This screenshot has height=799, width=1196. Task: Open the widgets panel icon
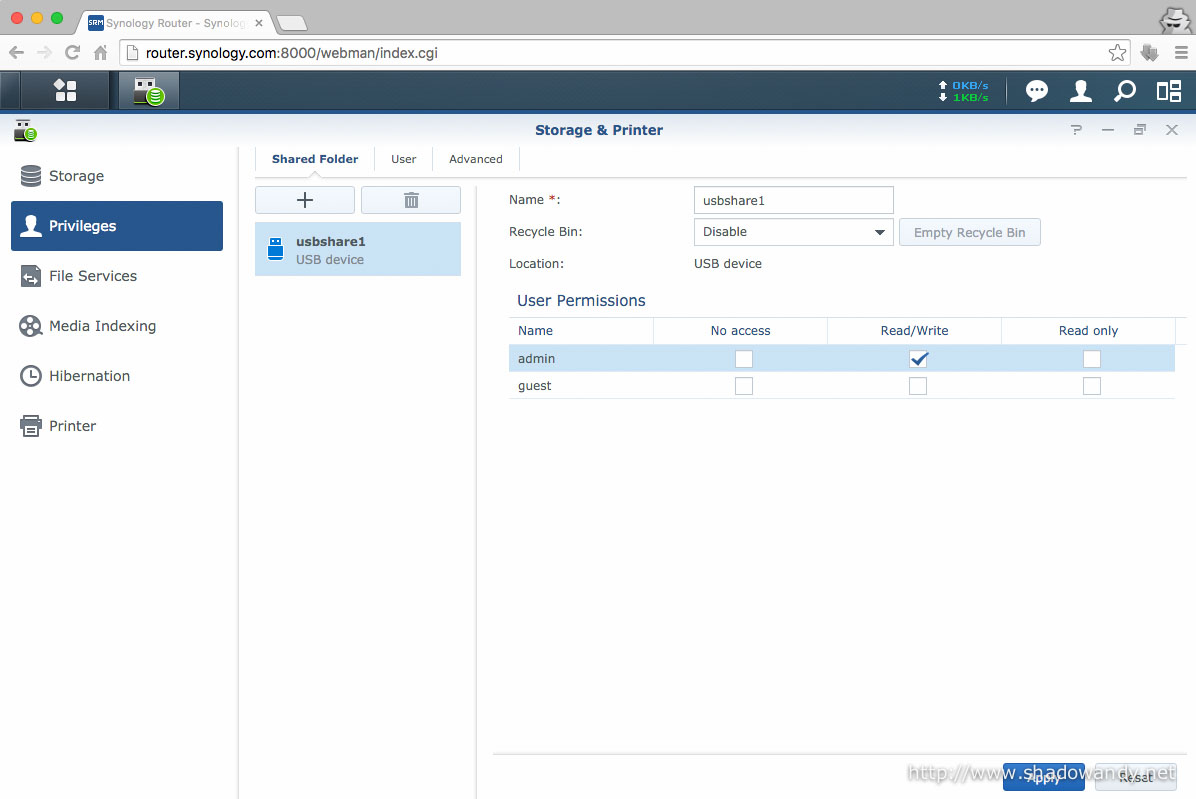[x=1168, y=91]
